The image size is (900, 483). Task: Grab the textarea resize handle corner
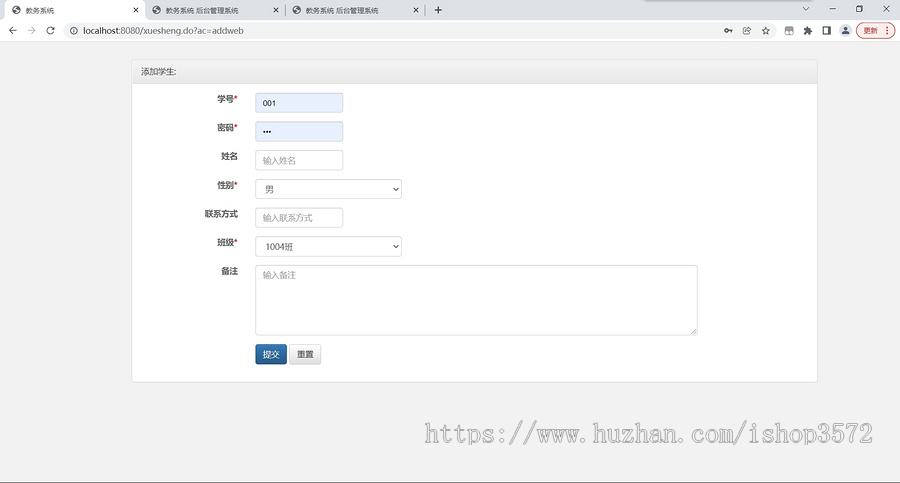coord(693,331)
